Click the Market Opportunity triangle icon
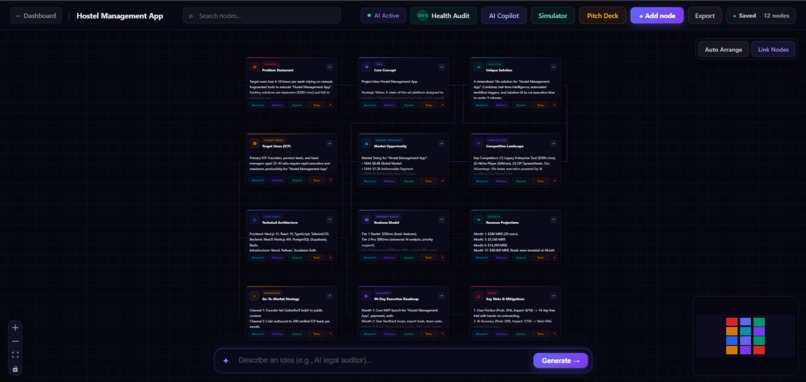The height and width of the screenshot is (382, 806). pyautogui.click(x=367, y=143)
